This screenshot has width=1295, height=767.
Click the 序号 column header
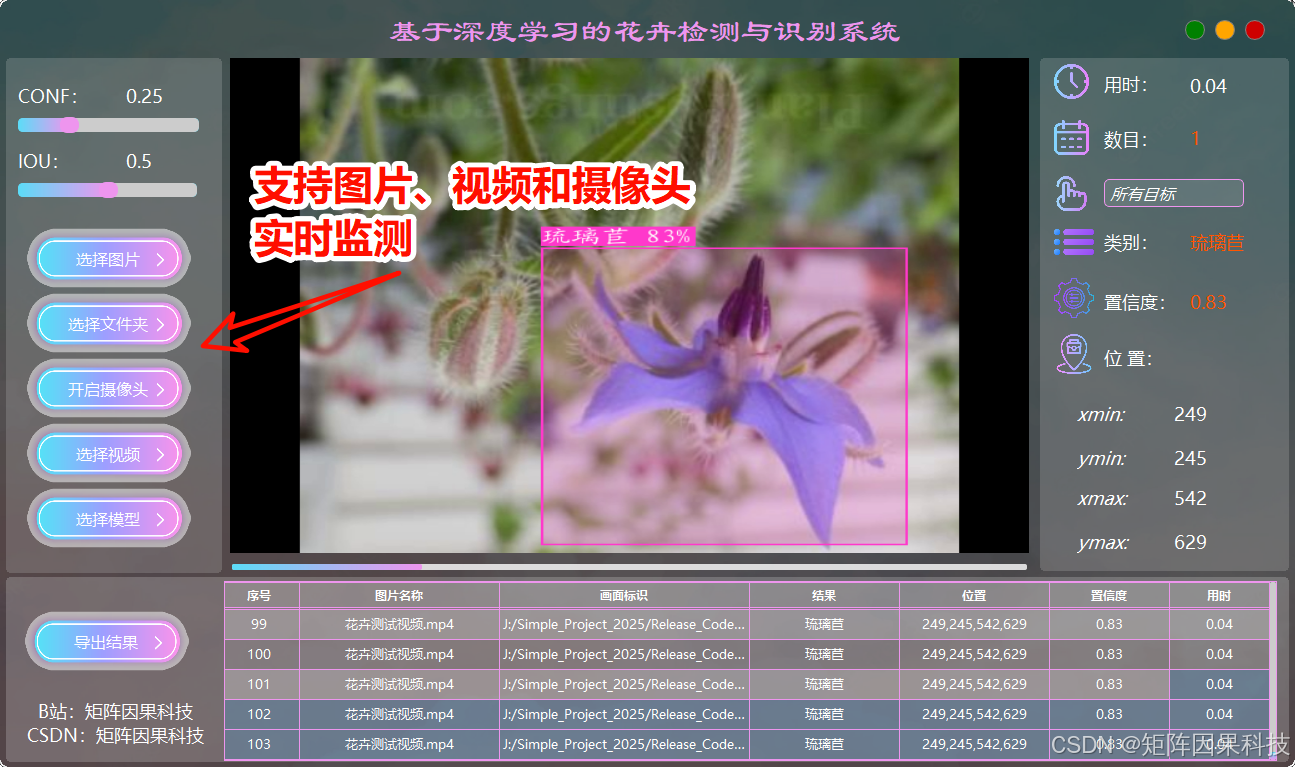[x=259, y=595]
